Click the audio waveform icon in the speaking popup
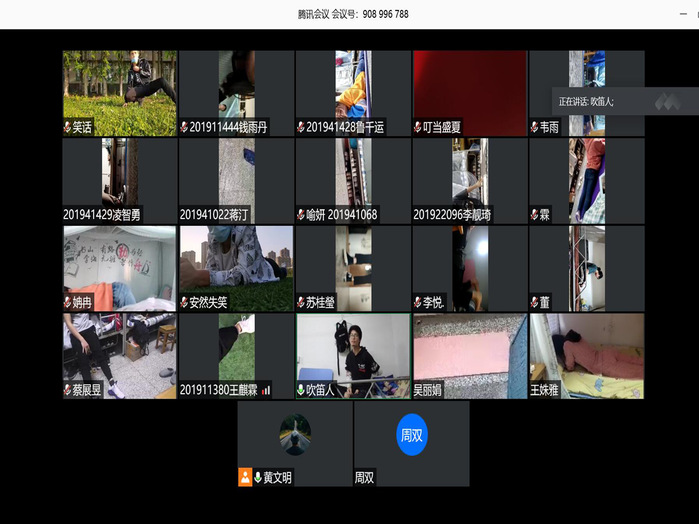This screenshot has height=524, width=699. [x=667, y=101]
